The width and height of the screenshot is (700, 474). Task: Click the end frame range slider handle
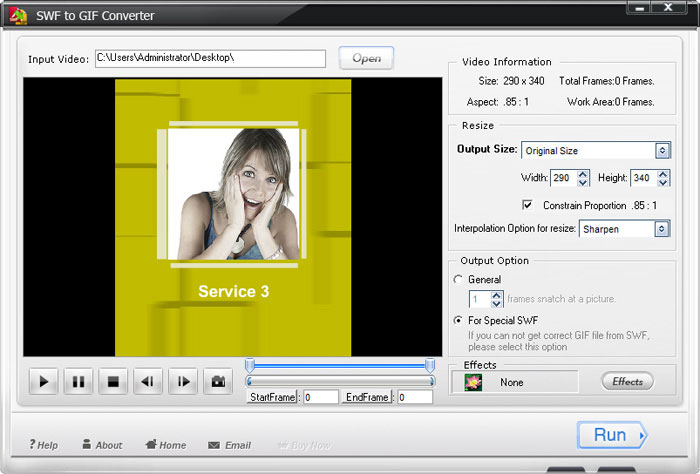click(430, 365)
